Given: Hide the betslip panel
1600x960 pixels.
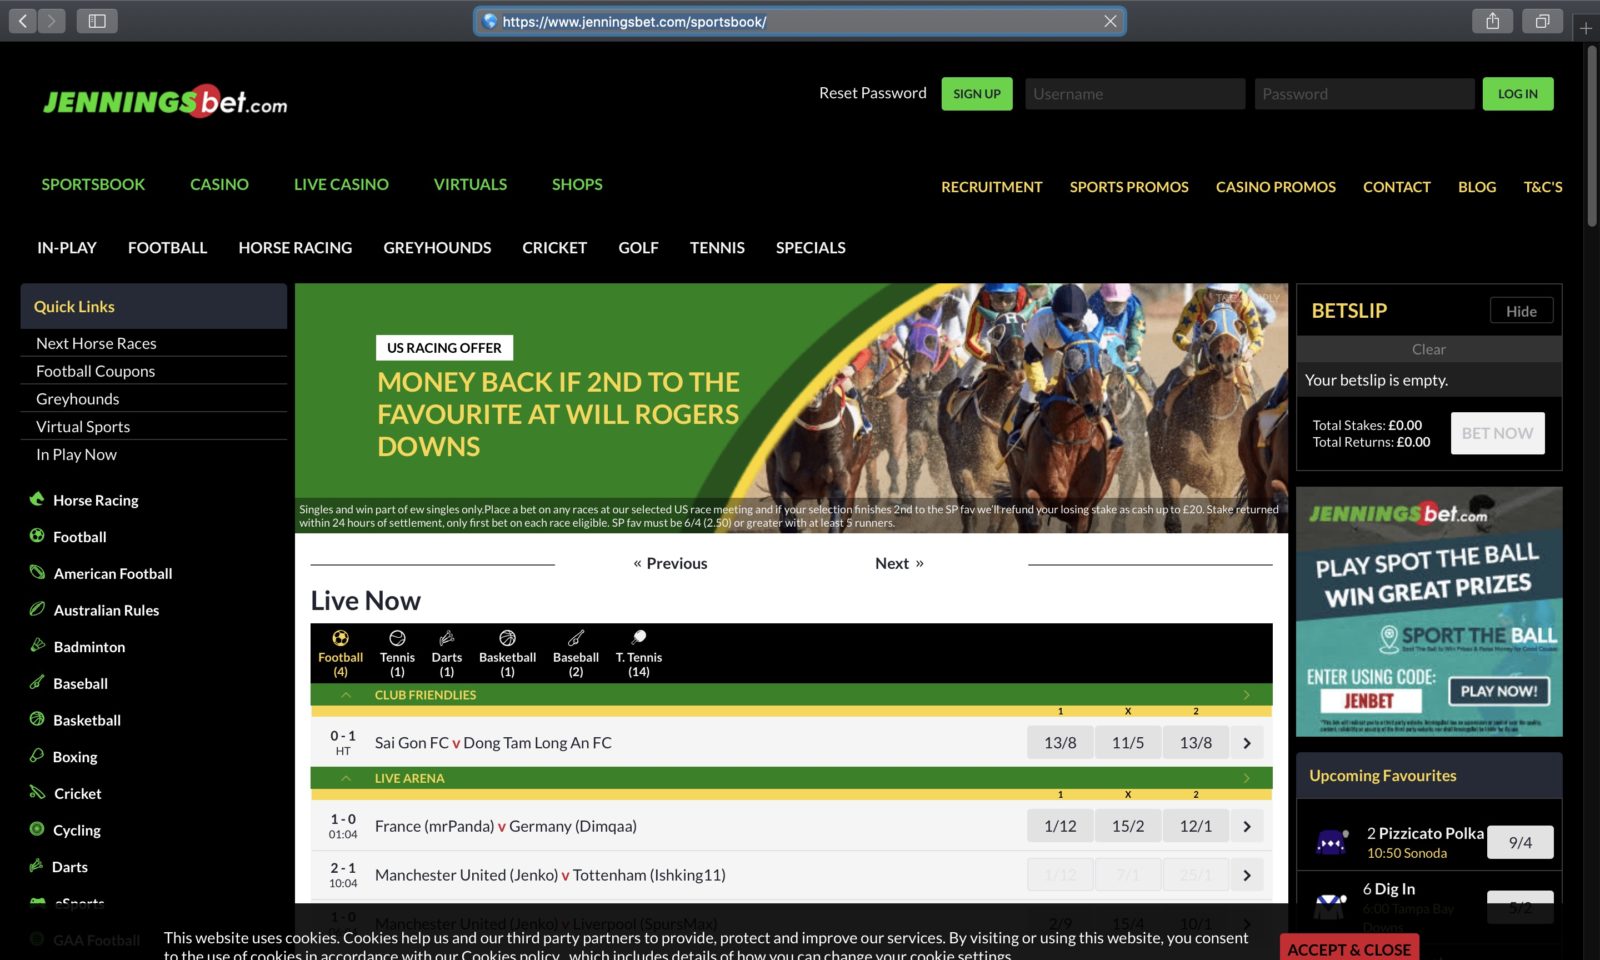Looking at the screenshot, I should pos(1521,310).
